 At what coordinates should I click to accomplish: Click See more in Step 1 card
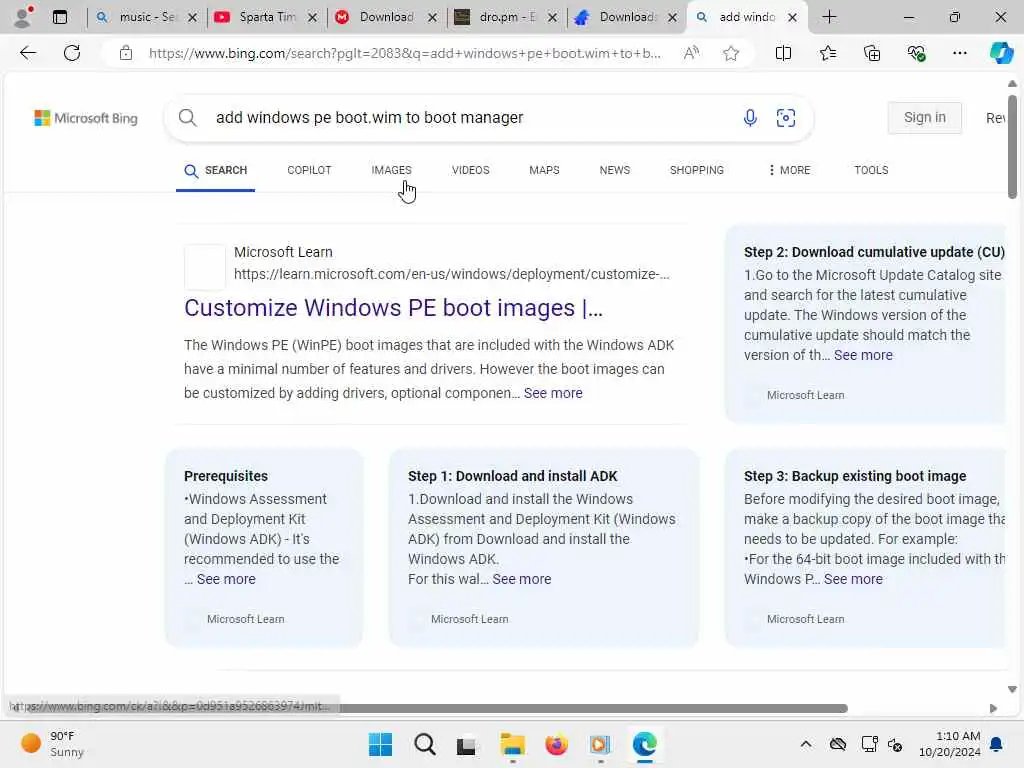pos(521,579)
